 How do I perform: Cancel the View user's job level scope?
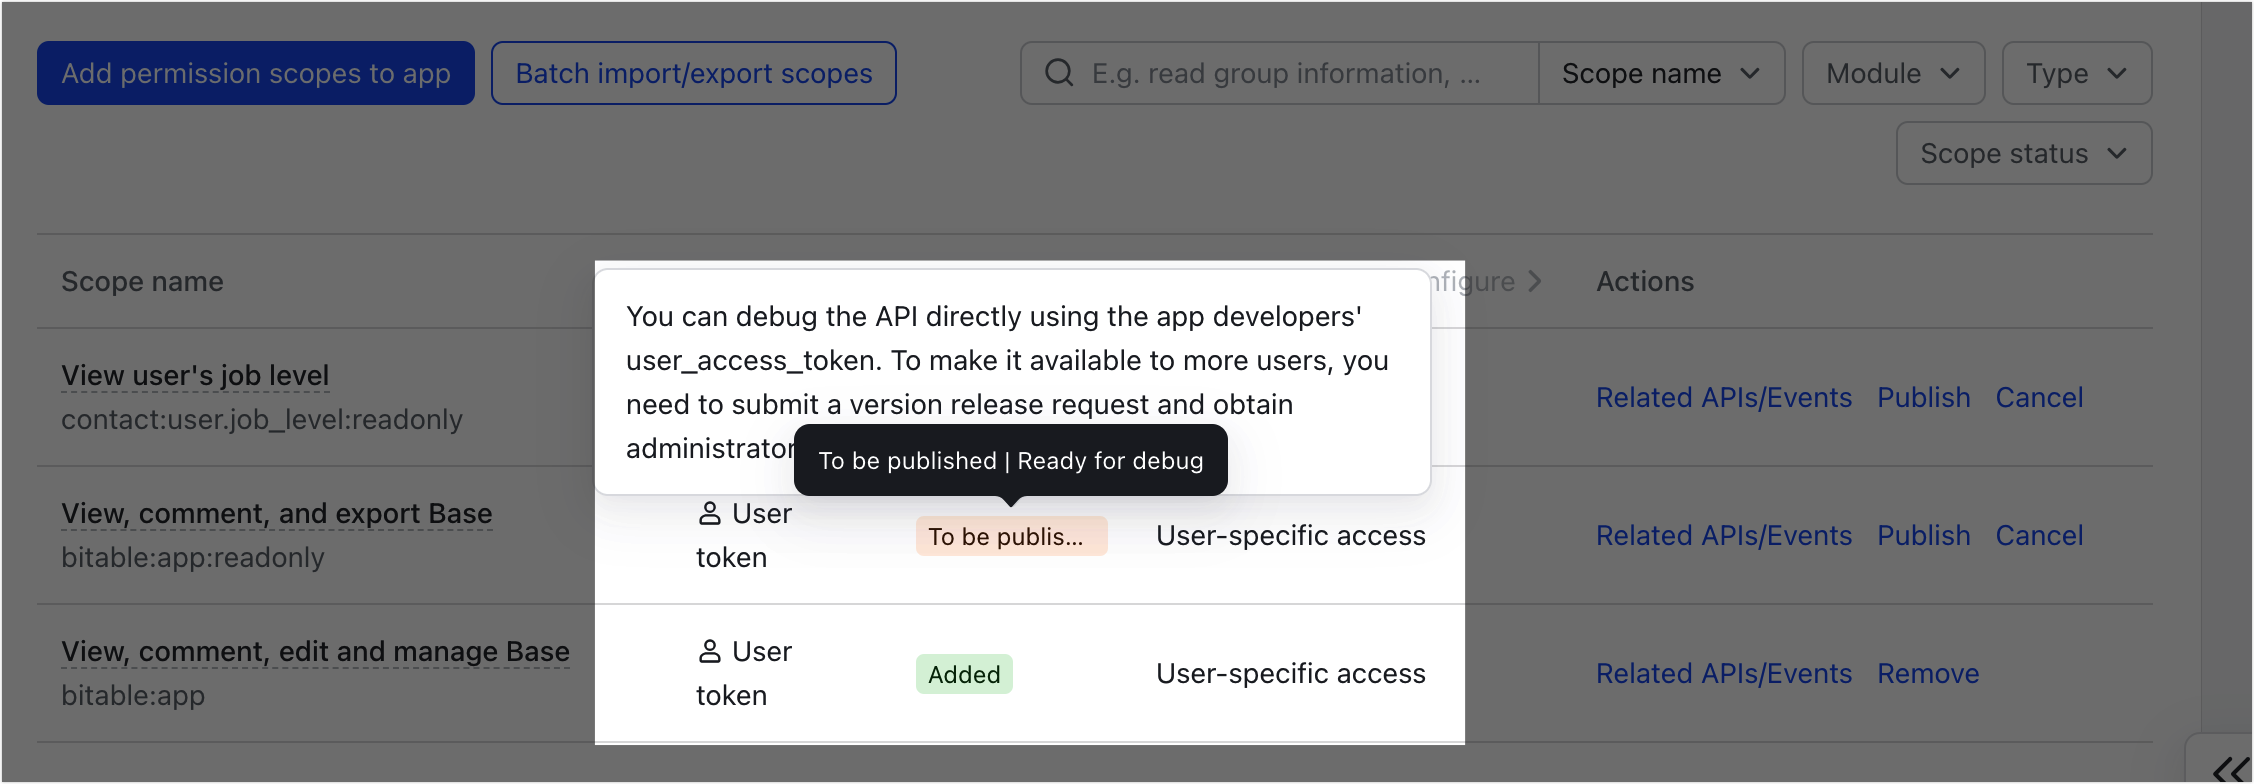[2039, 398]
